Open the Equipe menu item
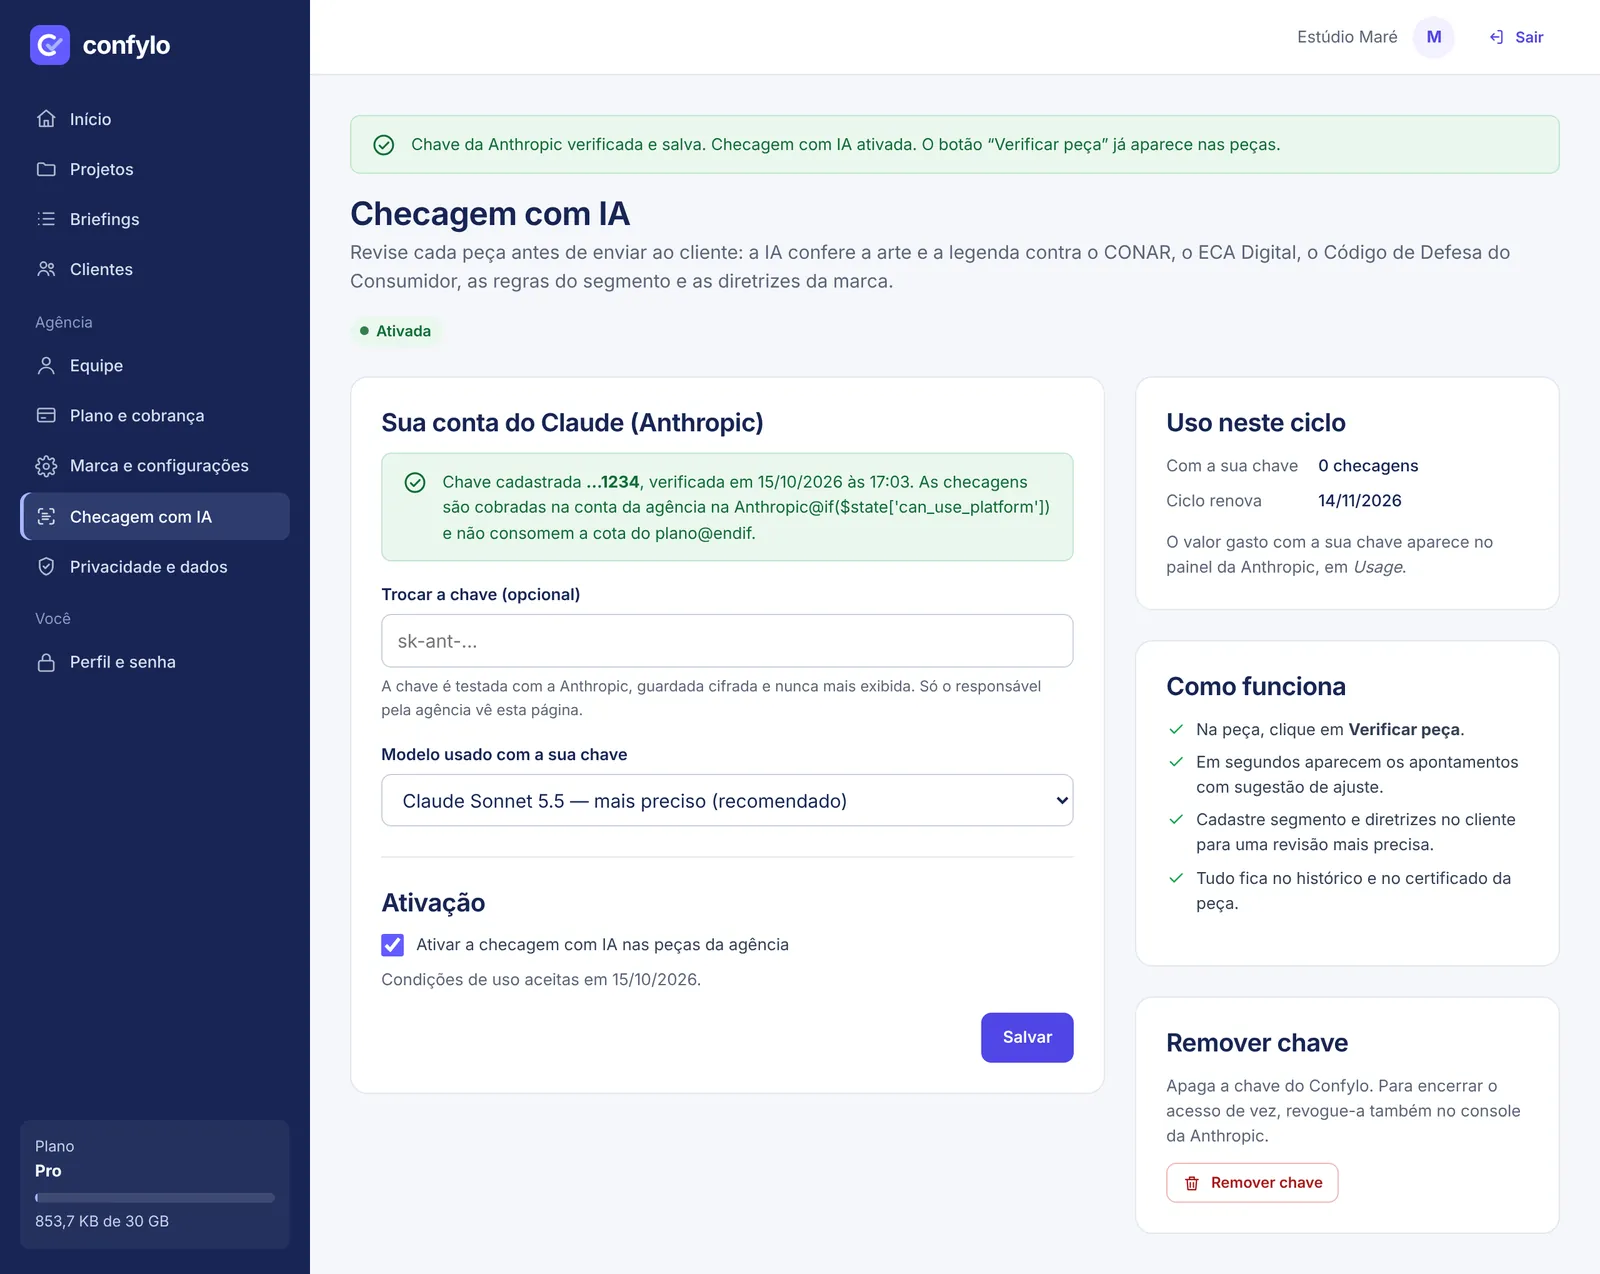The width and height of the screenshot is (1600, 1274). (x=155, y=366)
